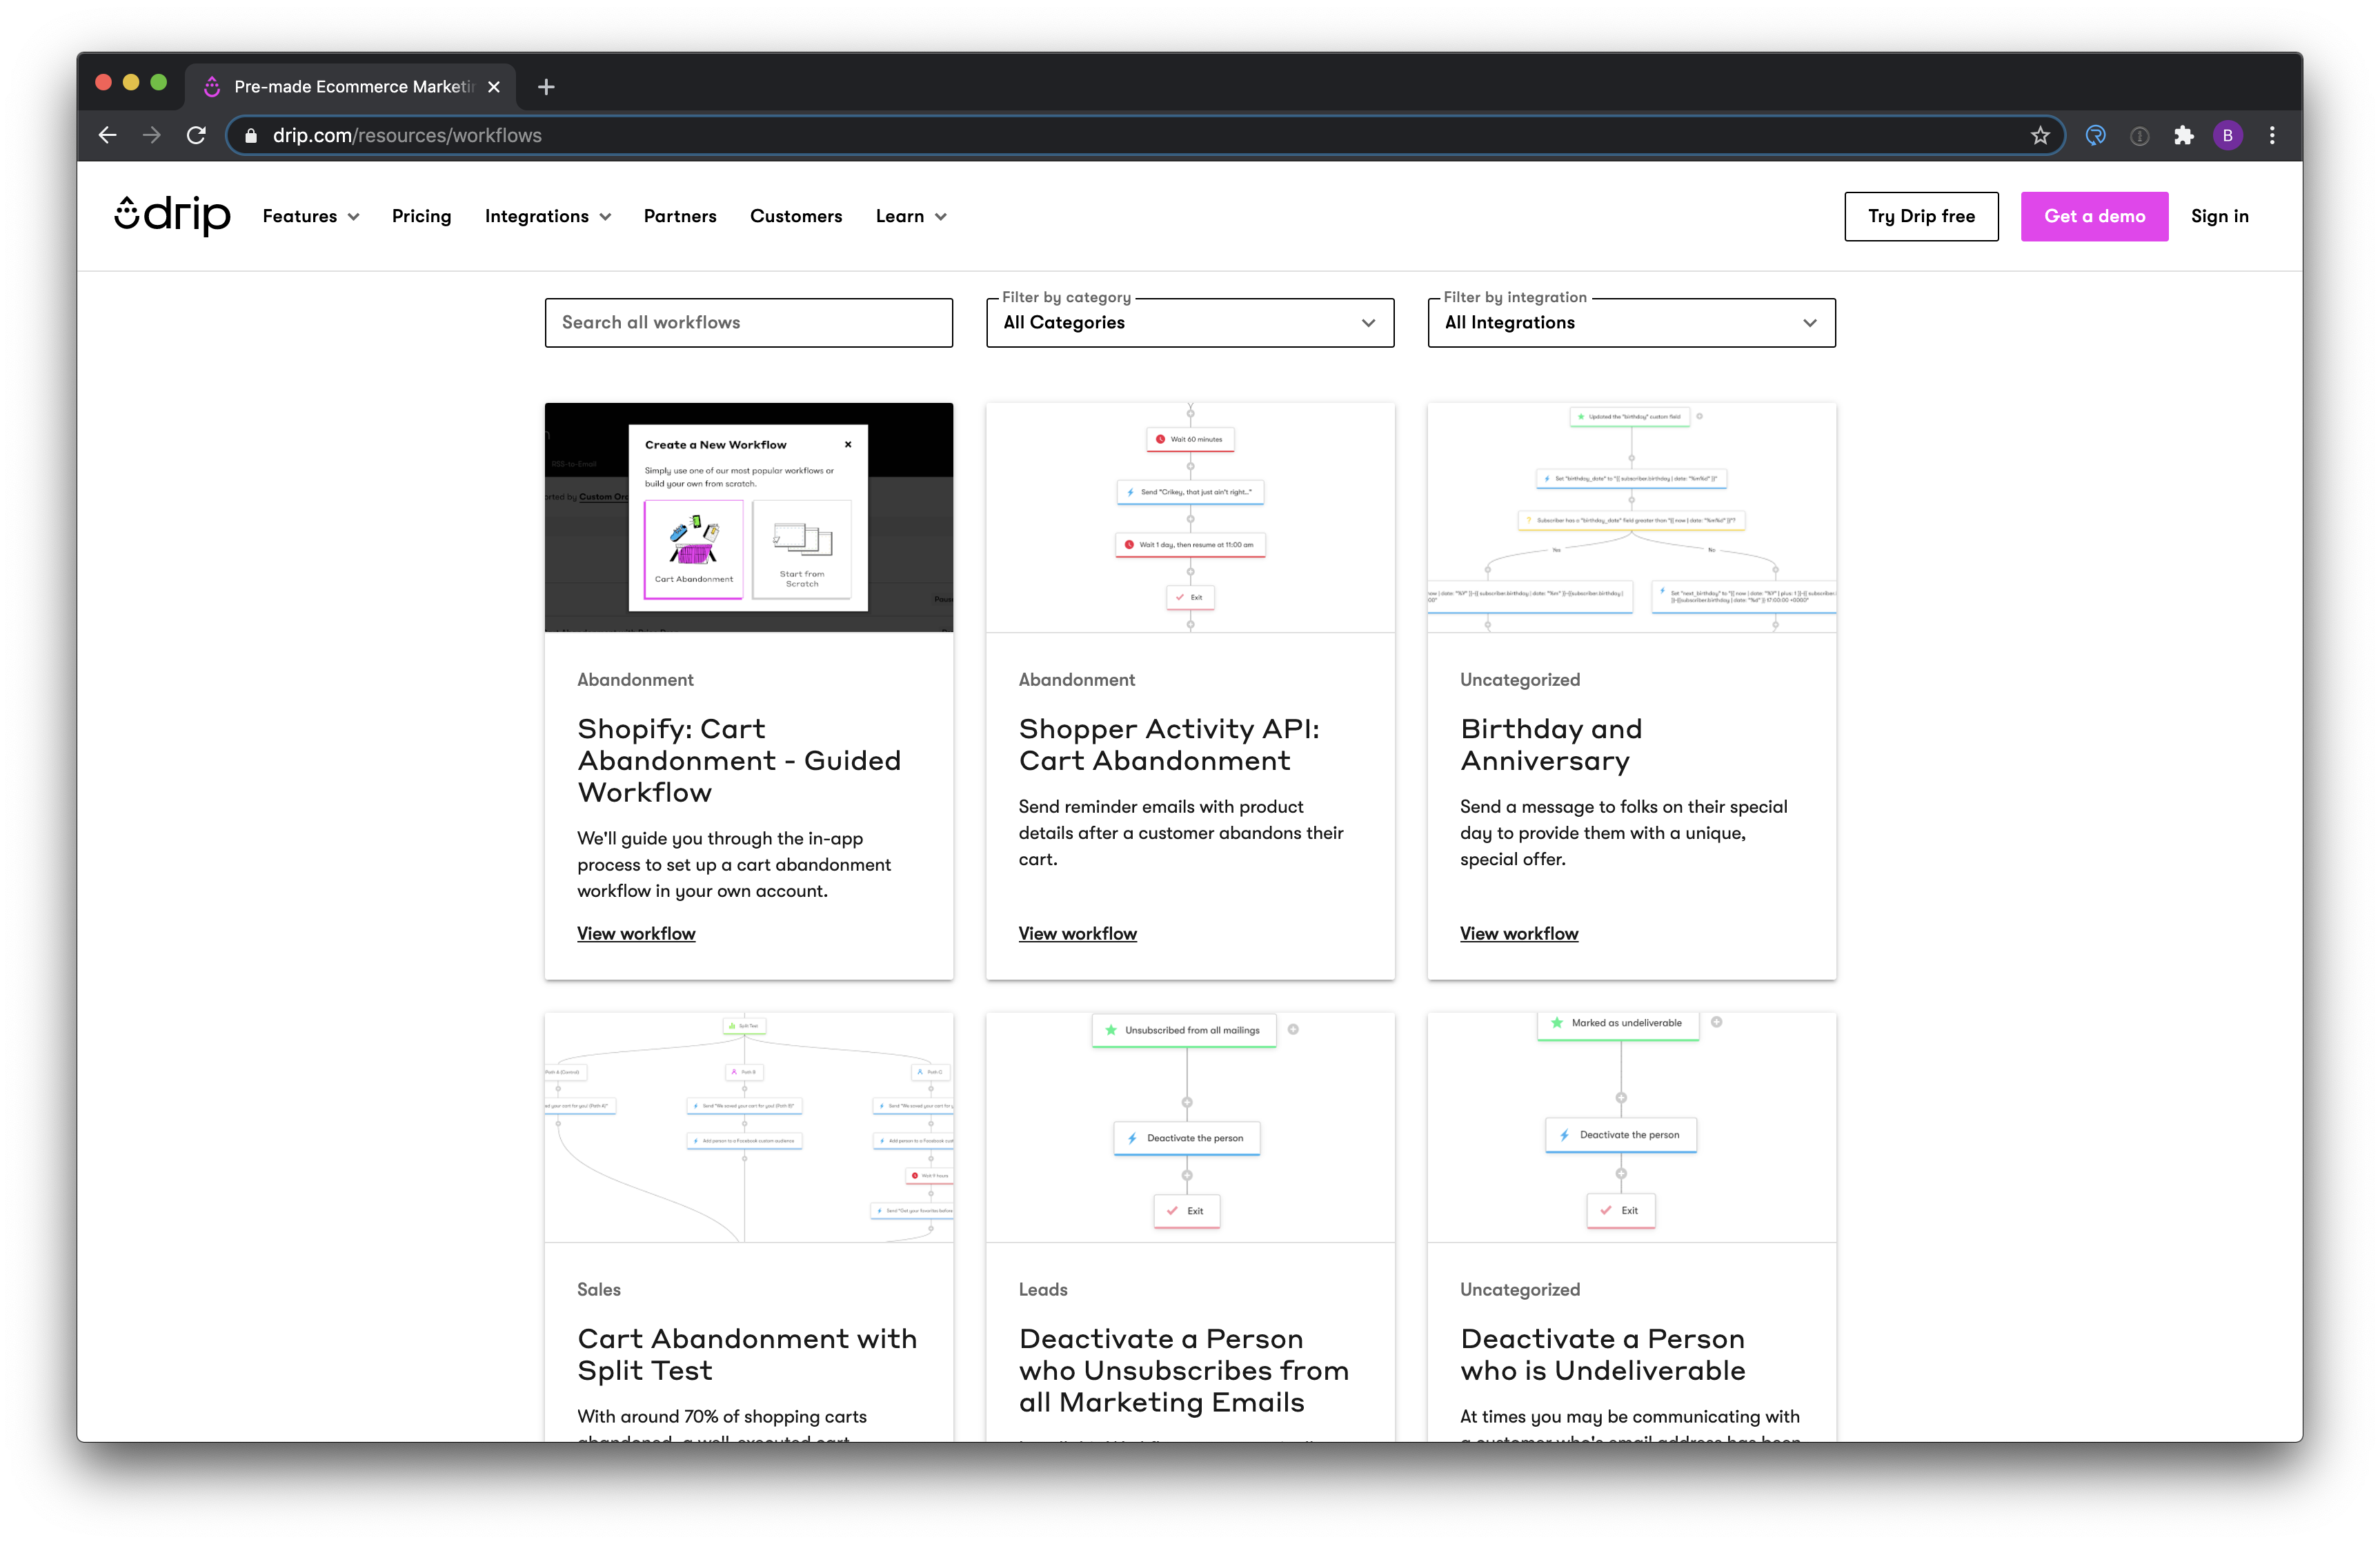Close the Pre-made Ecommerce Marketing tab
Image resolution: width=2380 pixels, height=1544 pixels.
click(494, 87)
